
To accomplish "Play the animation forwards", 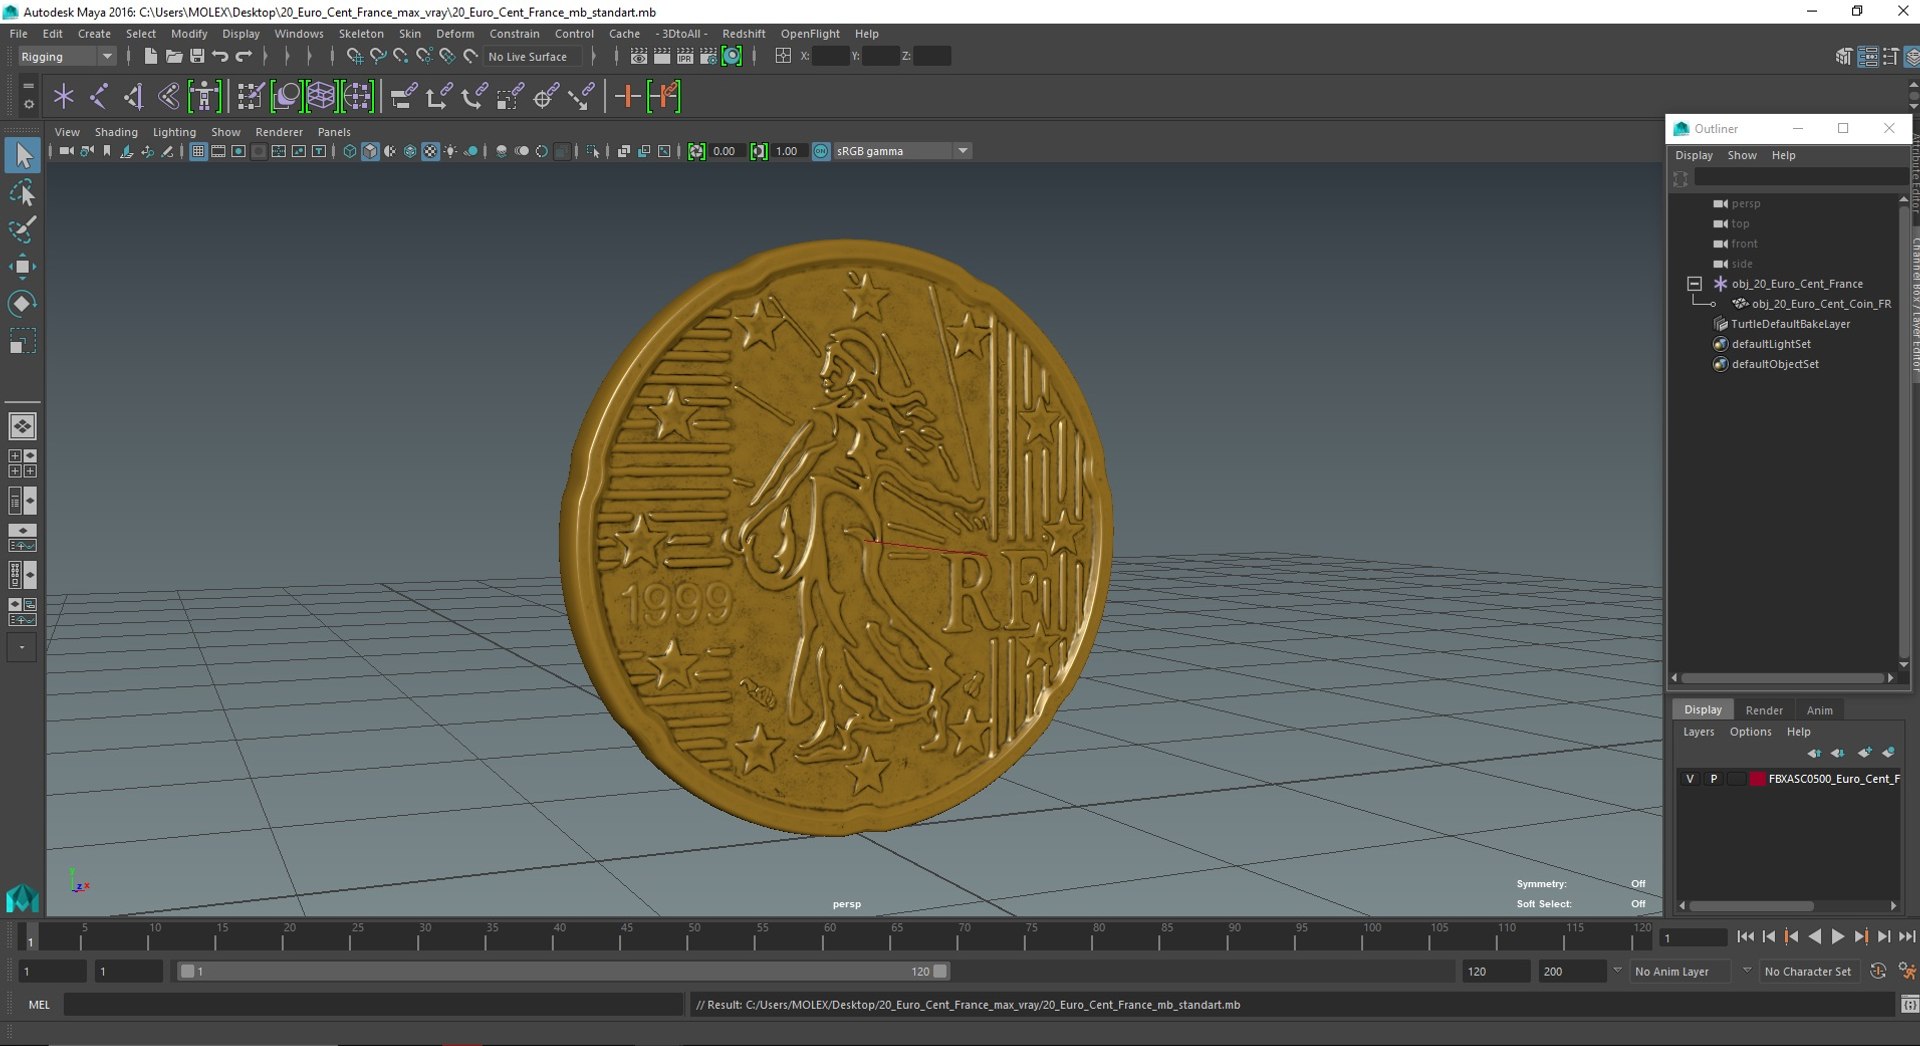I will [x=1837, y=937].
